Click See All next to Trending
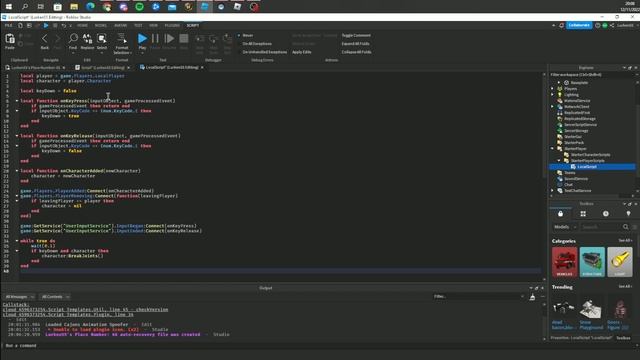 [624, 287]
